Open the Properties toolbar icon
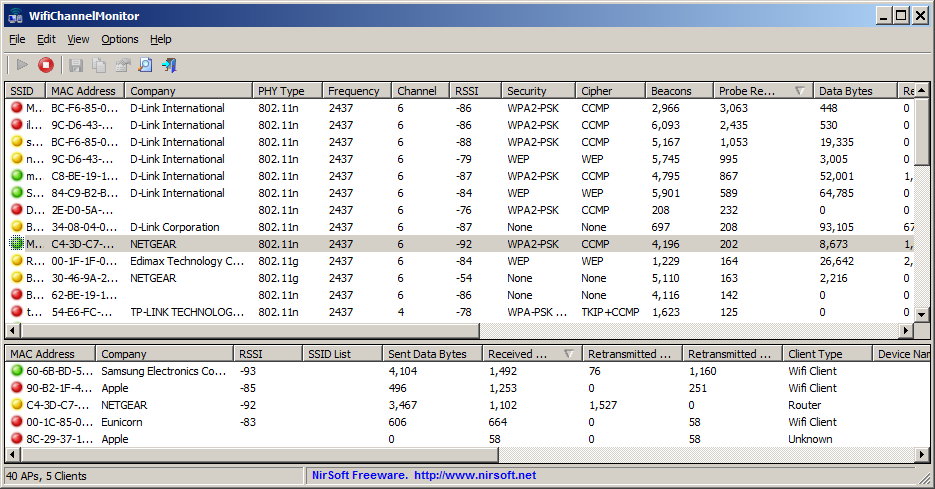Screen dimensions: 935x489 point(122,65)
